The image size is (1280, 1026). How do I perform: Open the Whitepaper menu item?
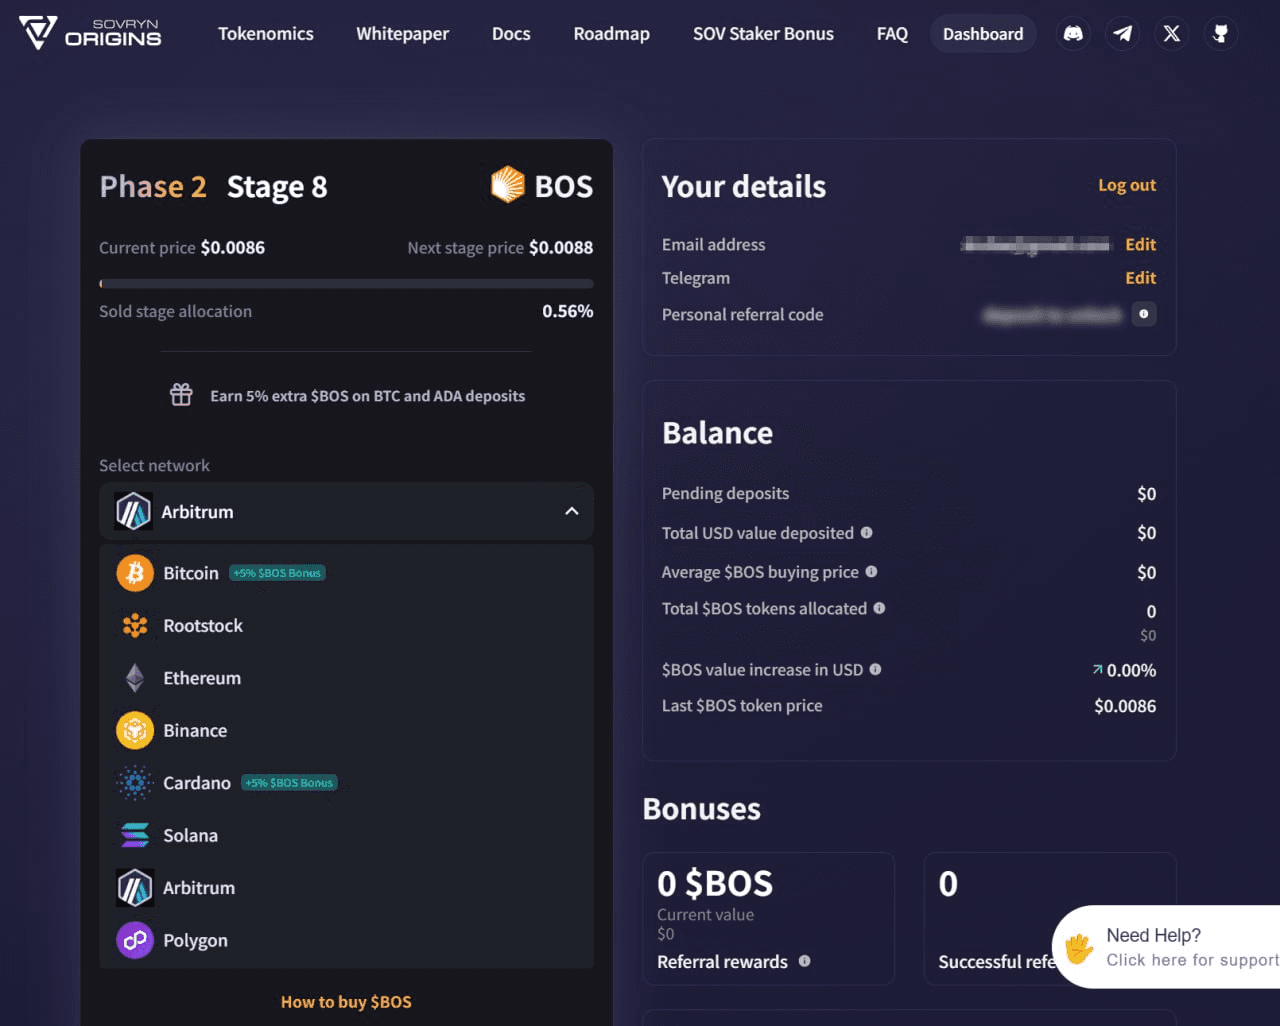coord(403,34)
